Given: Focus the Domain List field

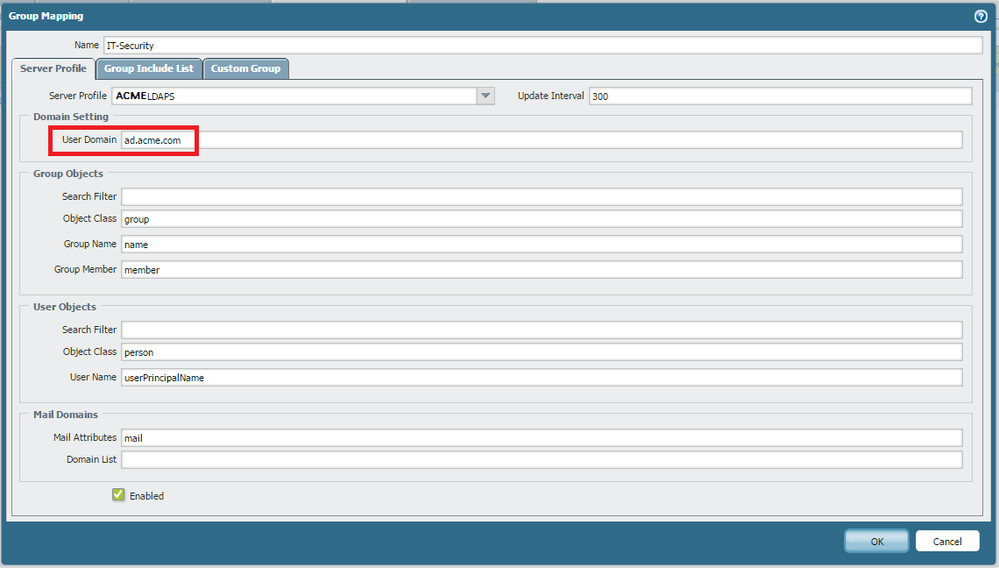Looking at the screenshot, I should (542, 460).
